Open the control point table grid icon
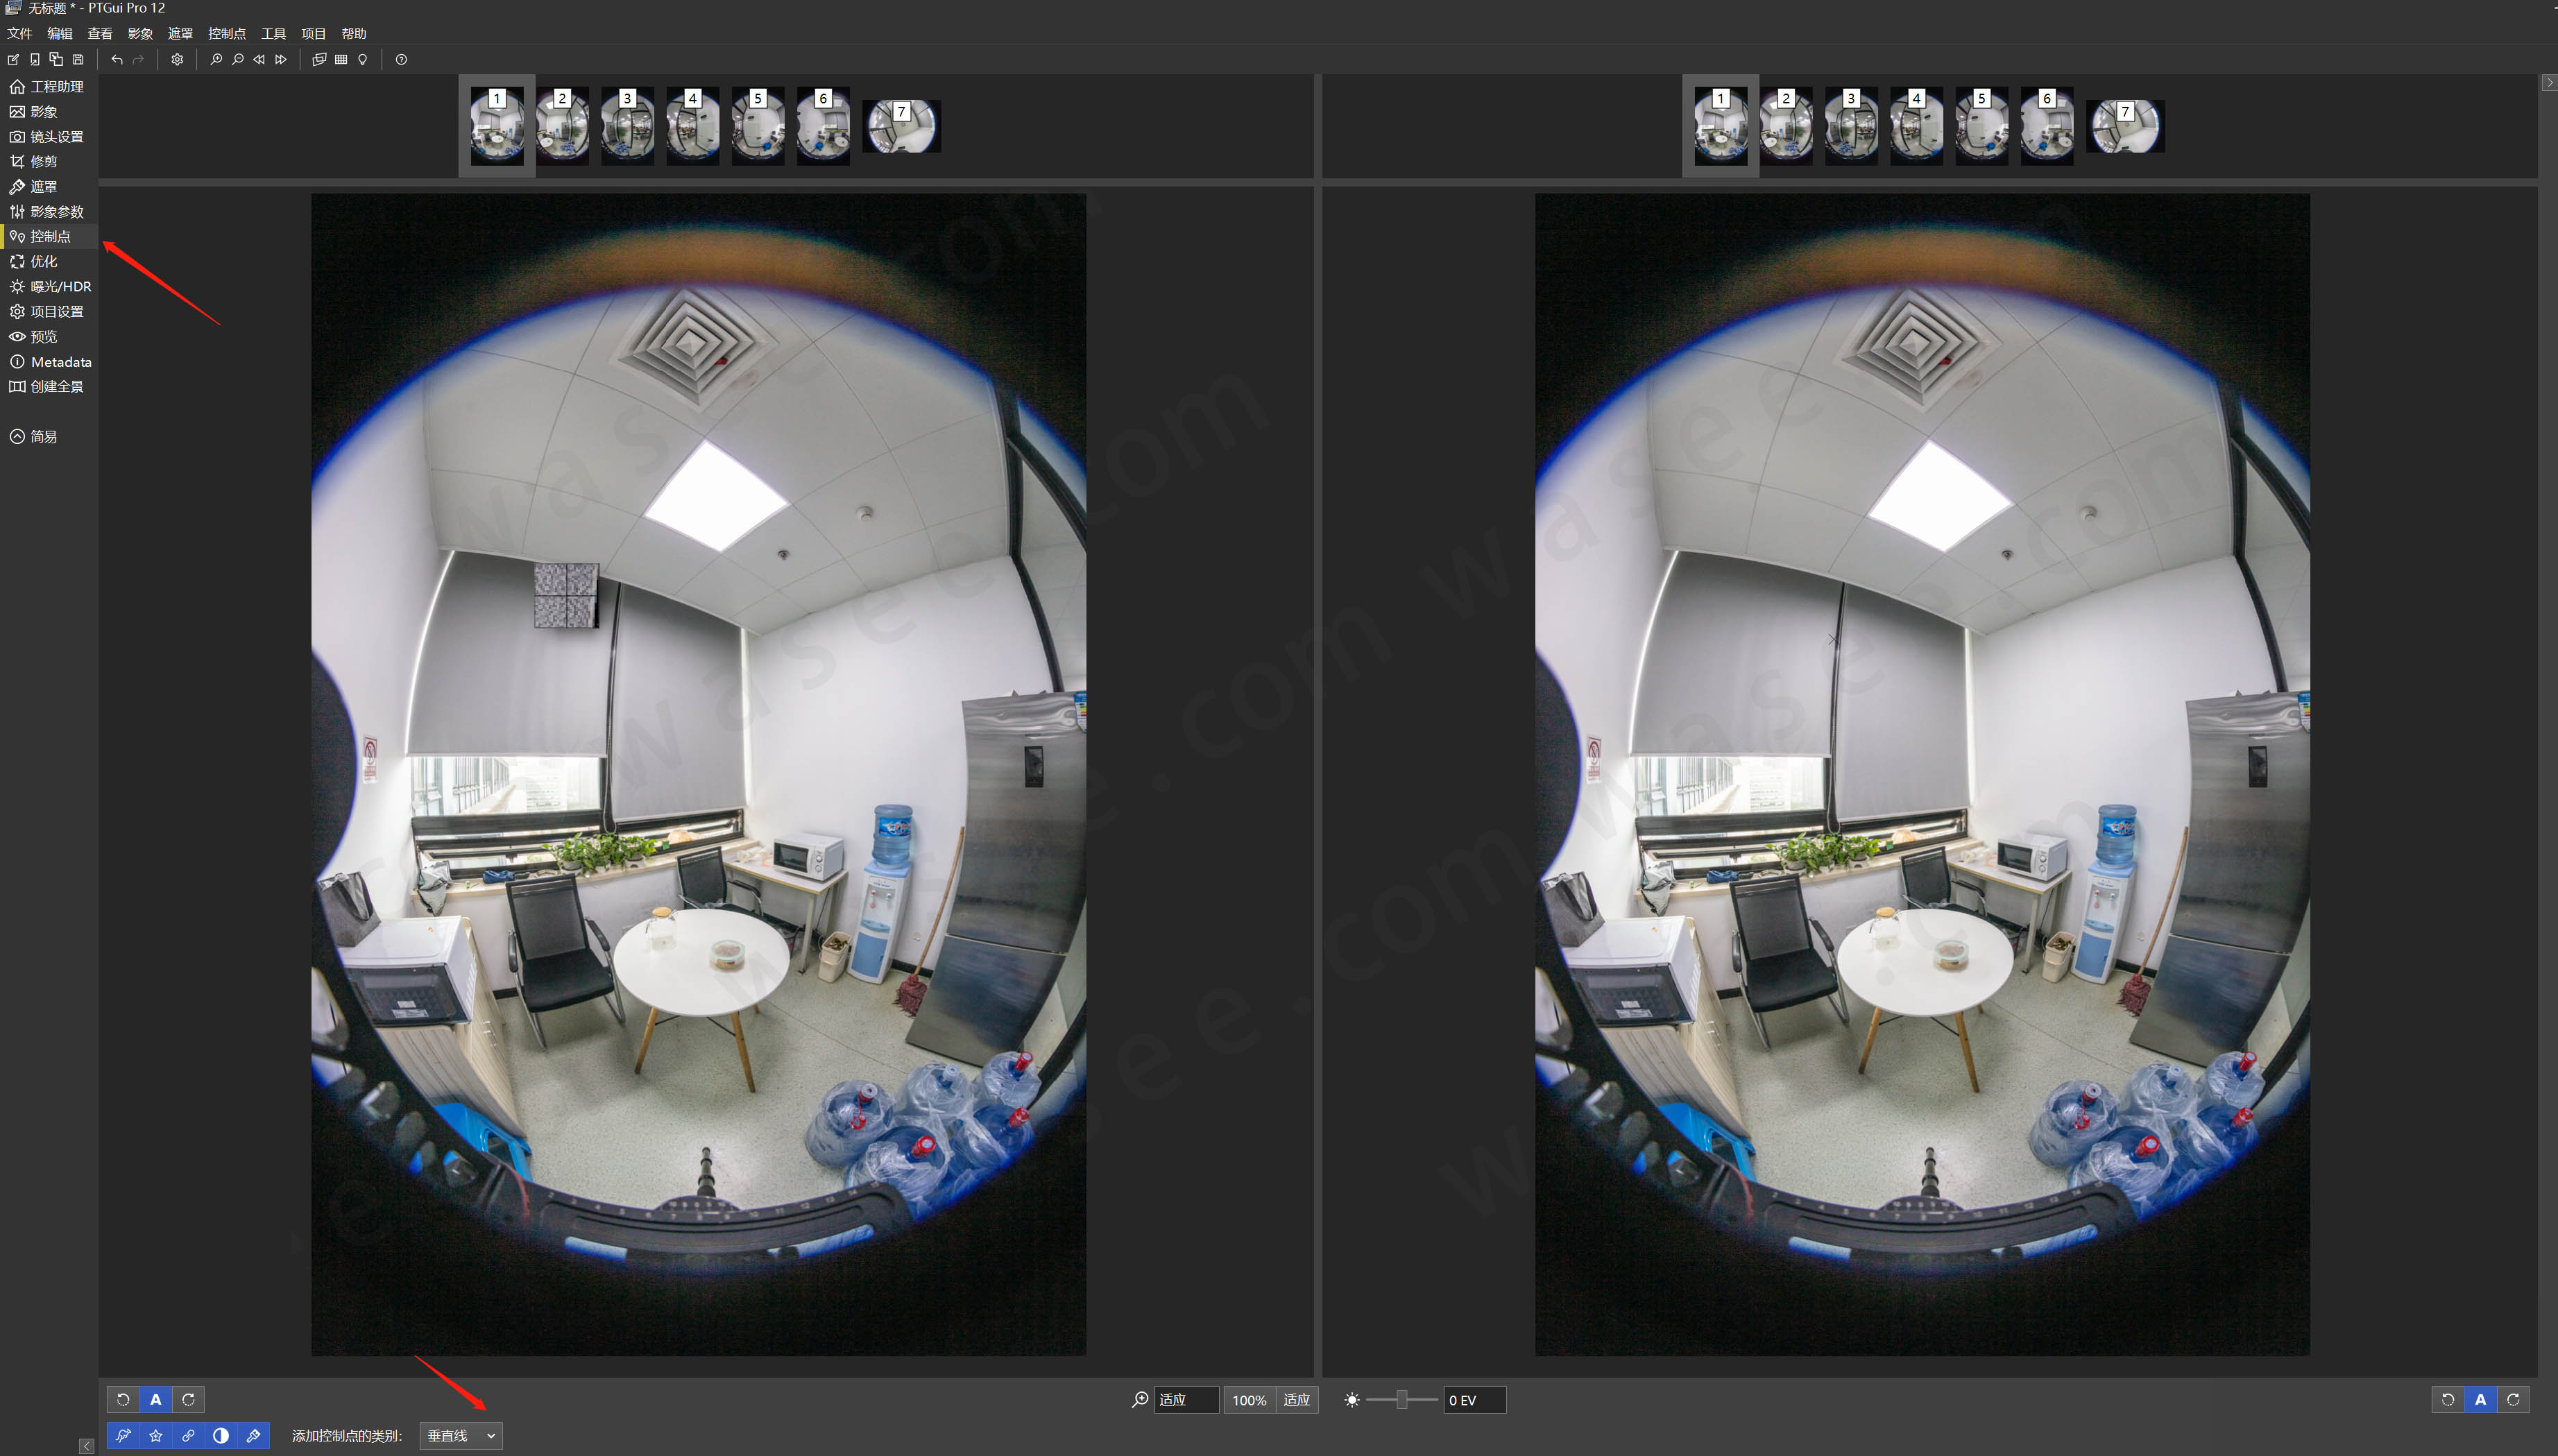This screenshot has width=2558, height=1456. point(341,60)
